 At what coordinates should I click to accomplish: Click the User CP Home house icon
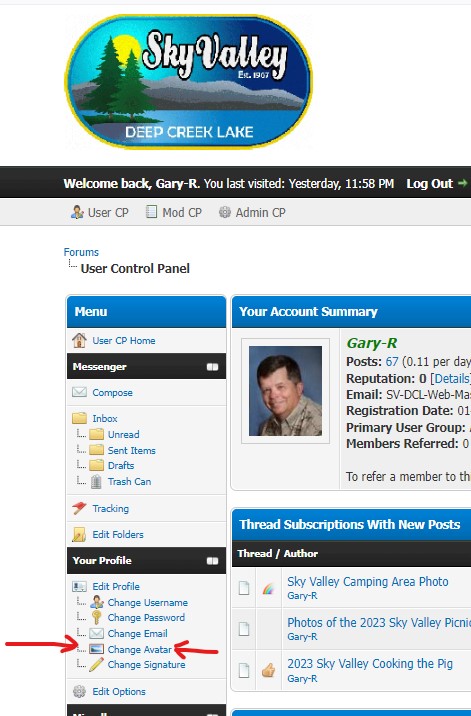click(79, 340)
